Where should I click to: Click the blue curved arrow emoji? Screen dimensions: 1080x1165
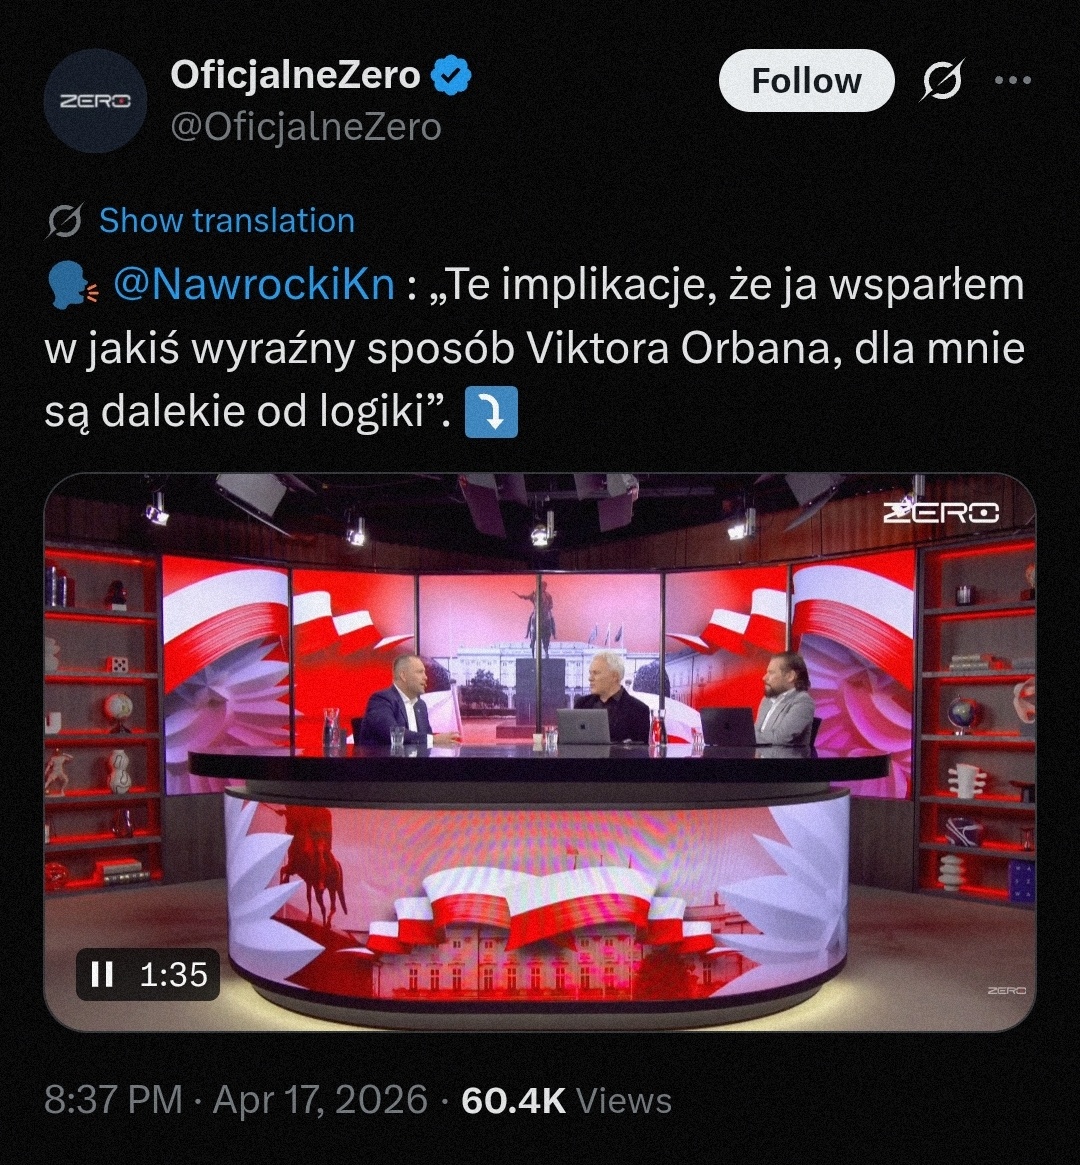491,412
